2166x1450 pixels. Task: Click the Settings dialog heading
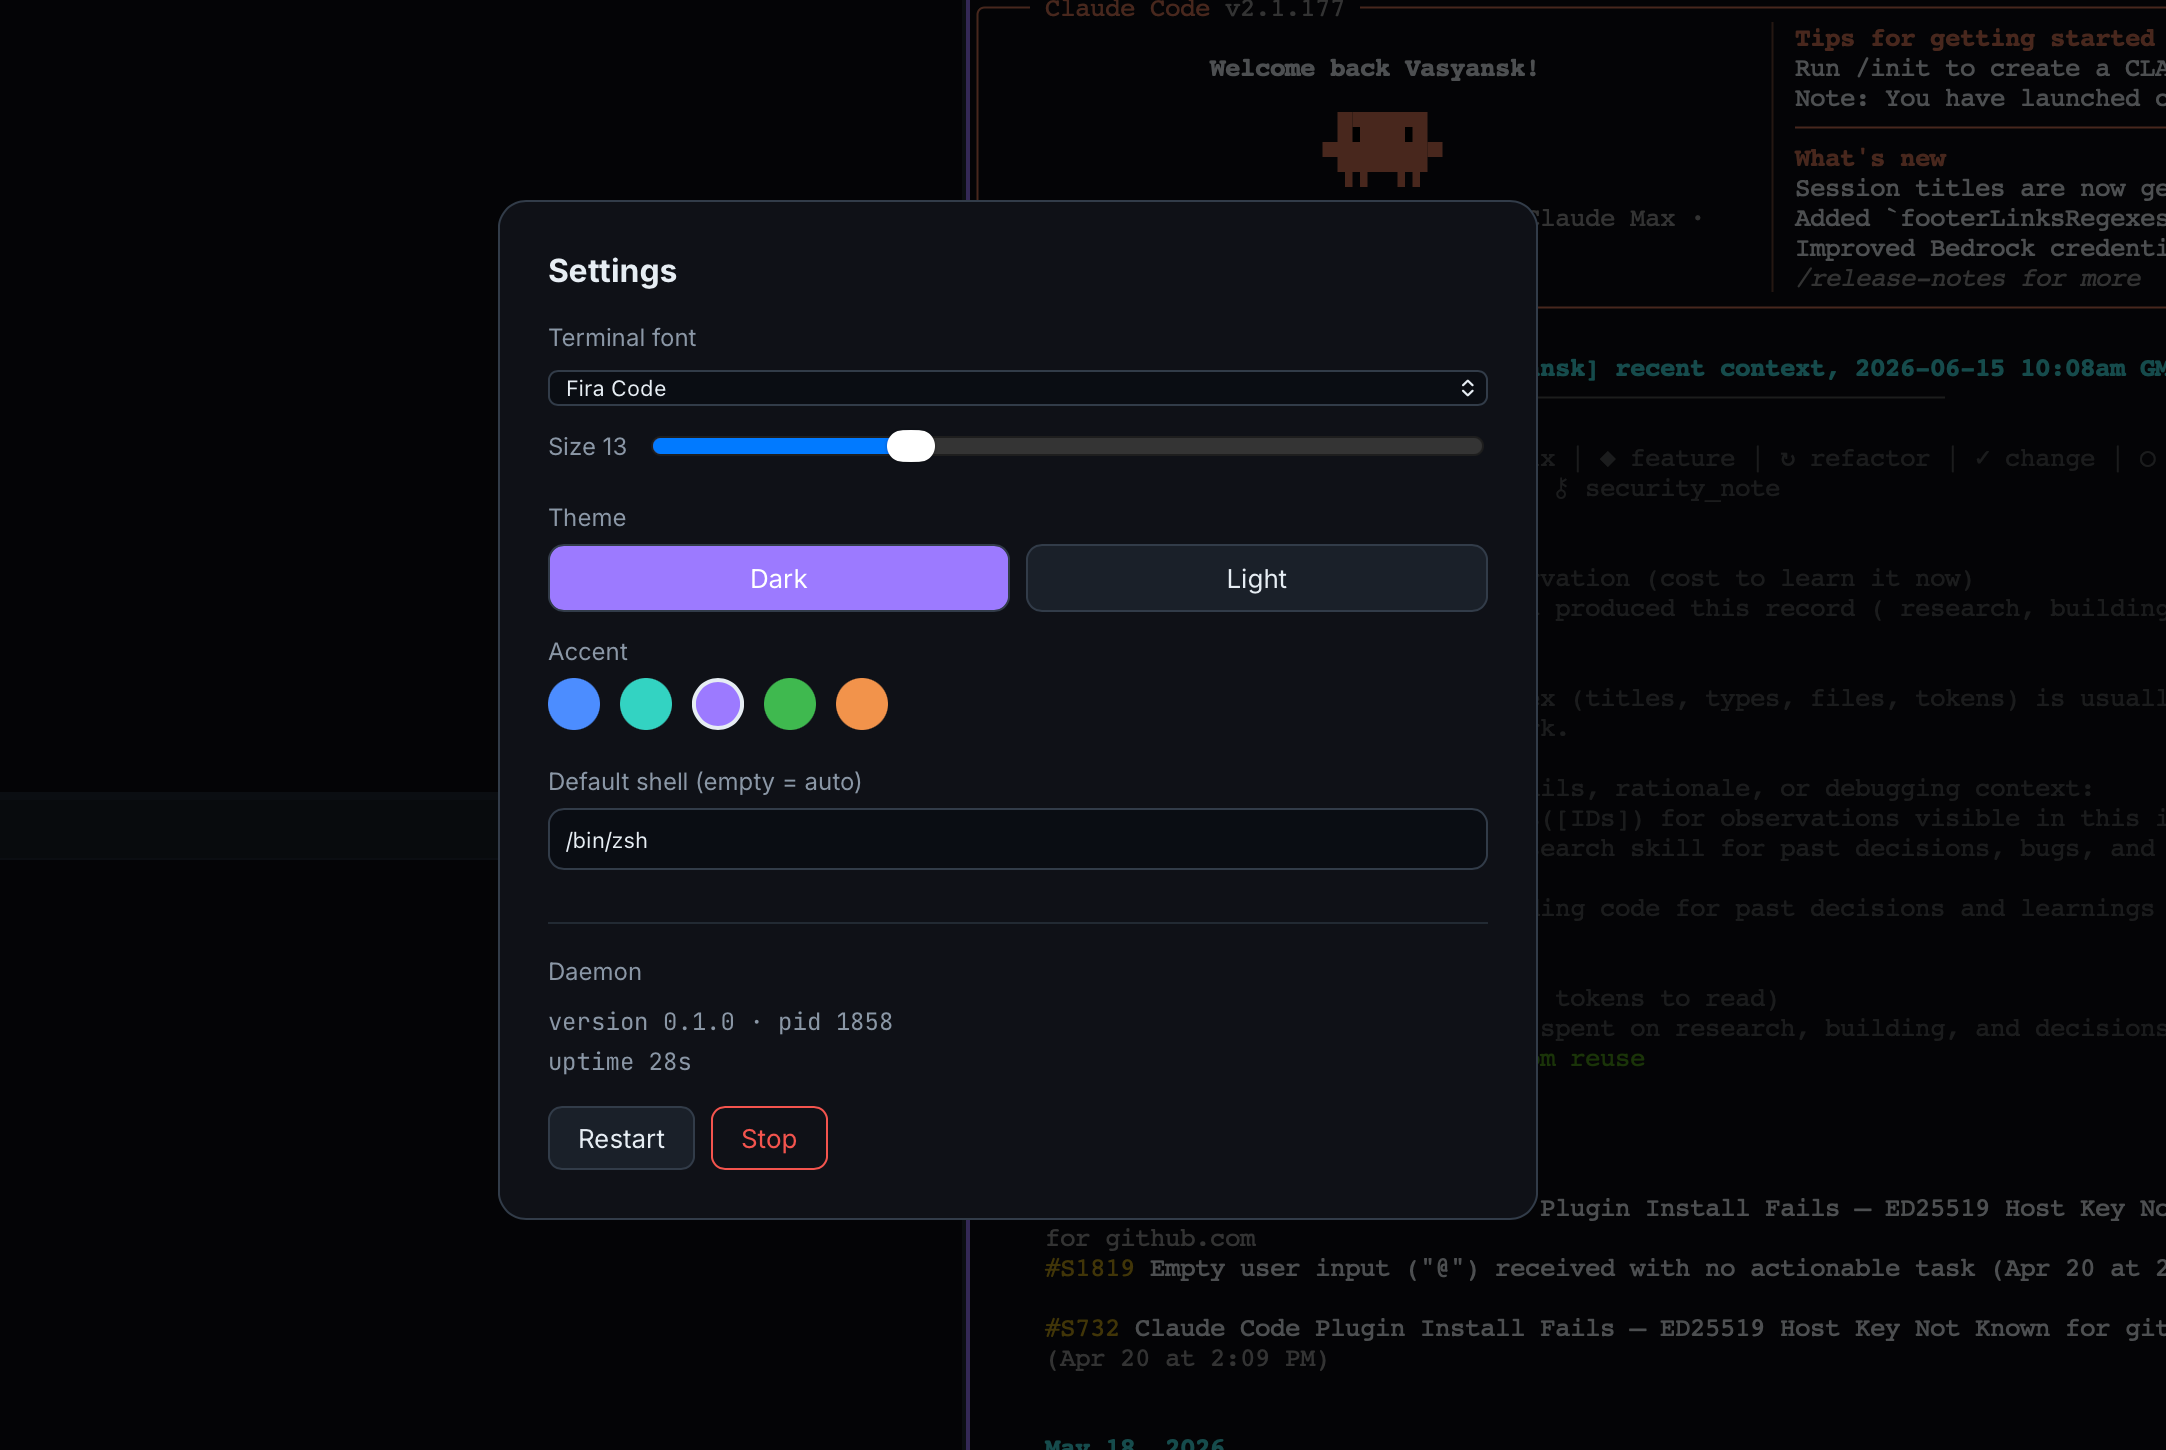[612, 271]
